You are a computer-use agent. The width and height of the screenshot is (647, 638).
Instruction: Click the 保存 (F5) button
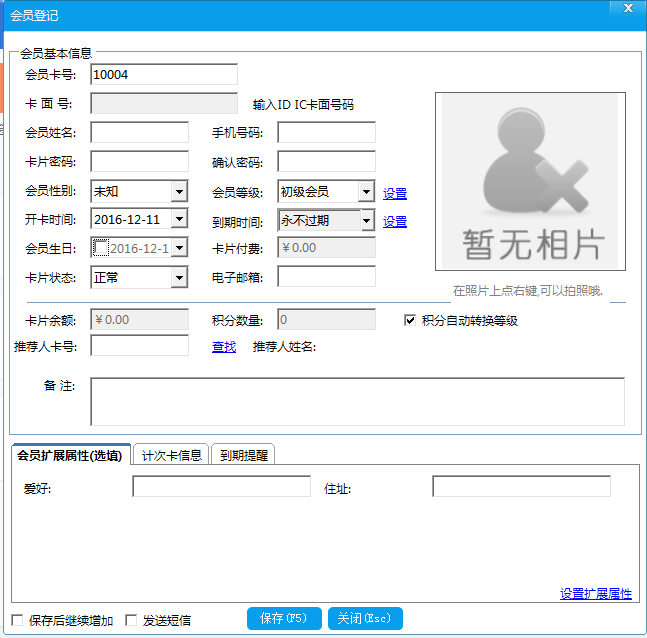284,618
